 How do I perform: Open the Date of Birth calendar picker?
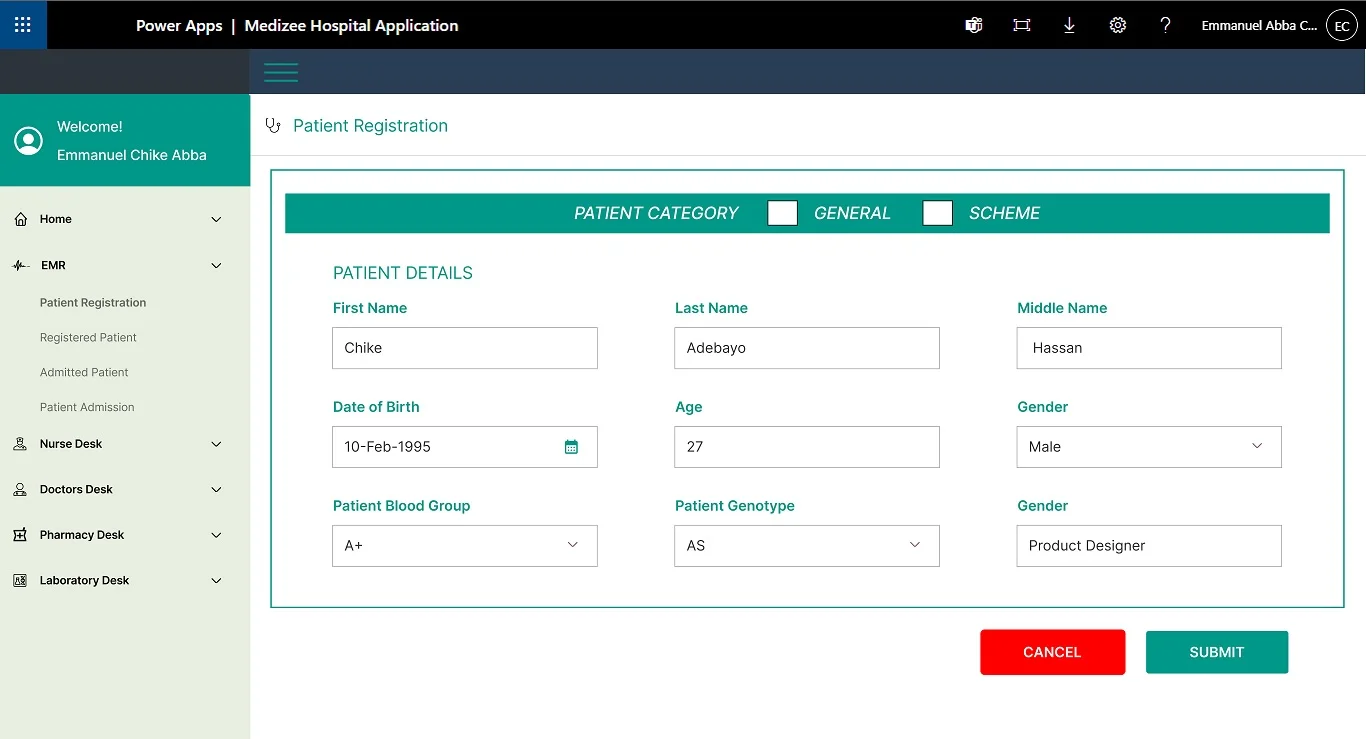coord(571,447)
